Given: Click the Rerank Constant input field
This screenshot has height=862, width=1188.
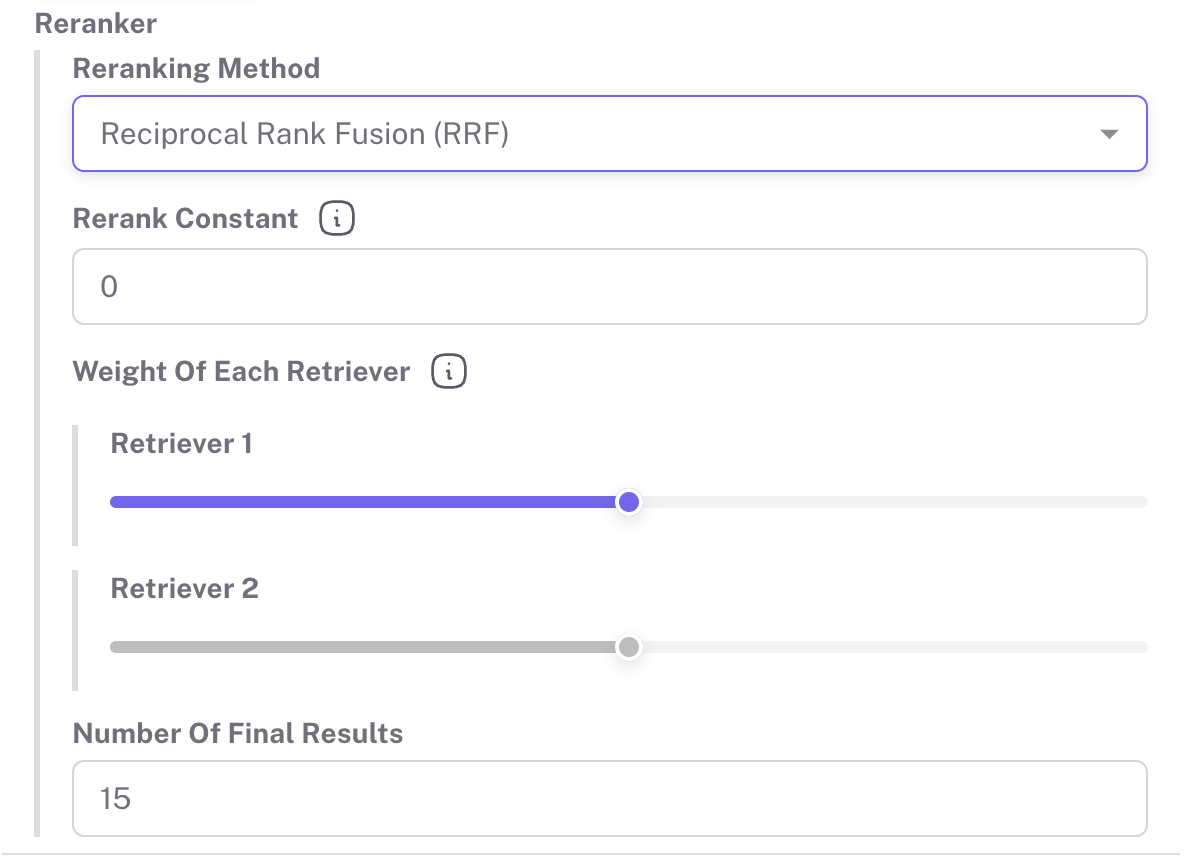Looking at the screenshot, I should tap(608, 288).
